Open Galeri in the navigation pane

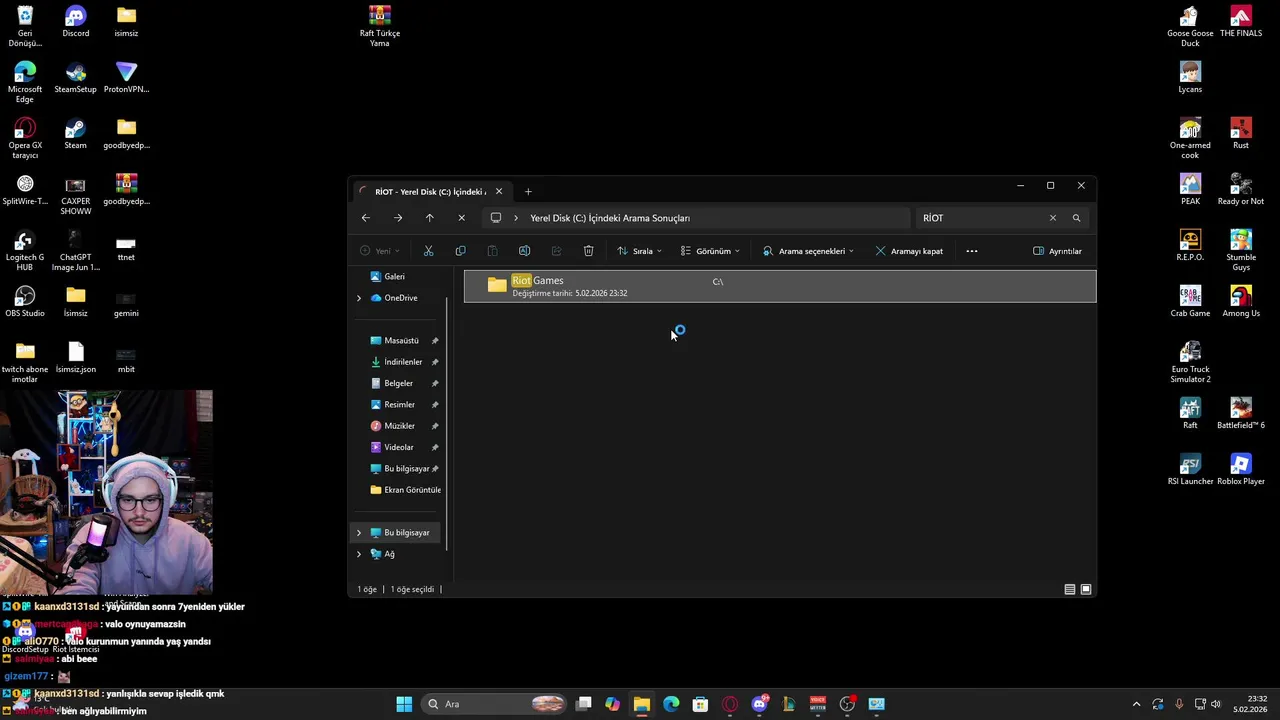click(395, 277)
